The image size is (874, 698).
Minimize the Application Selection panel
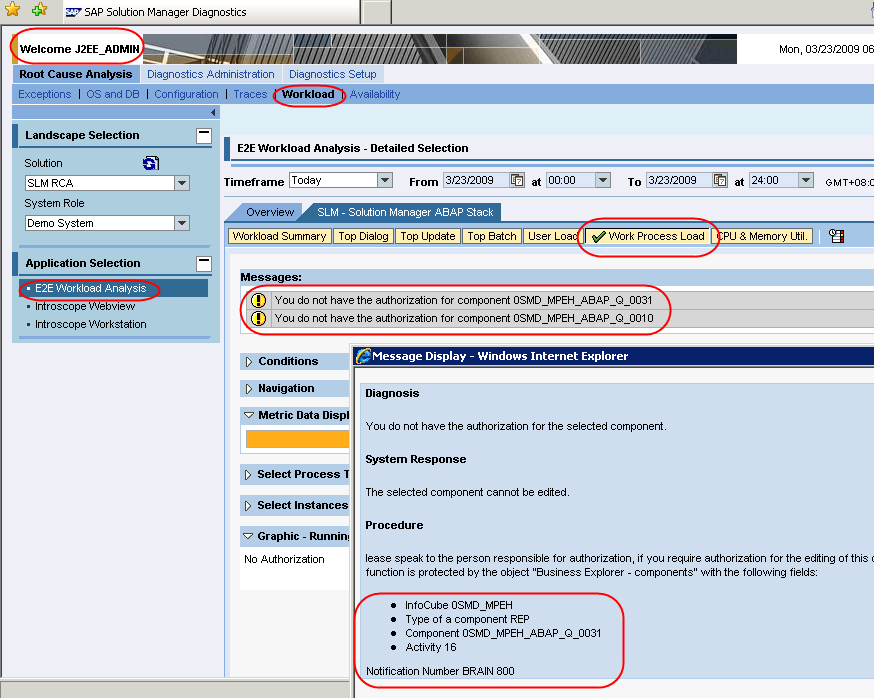204,263
